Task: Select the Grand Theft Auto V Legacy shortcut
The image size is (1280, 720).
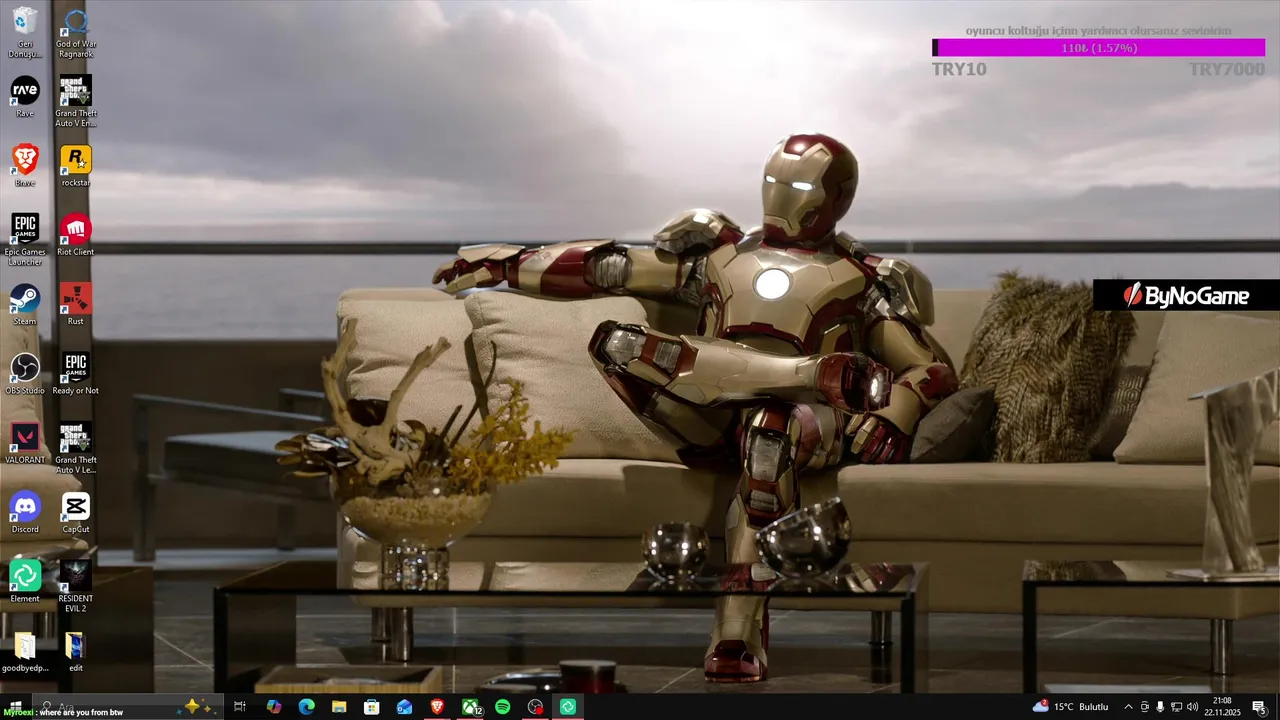Action: point(76,447)
